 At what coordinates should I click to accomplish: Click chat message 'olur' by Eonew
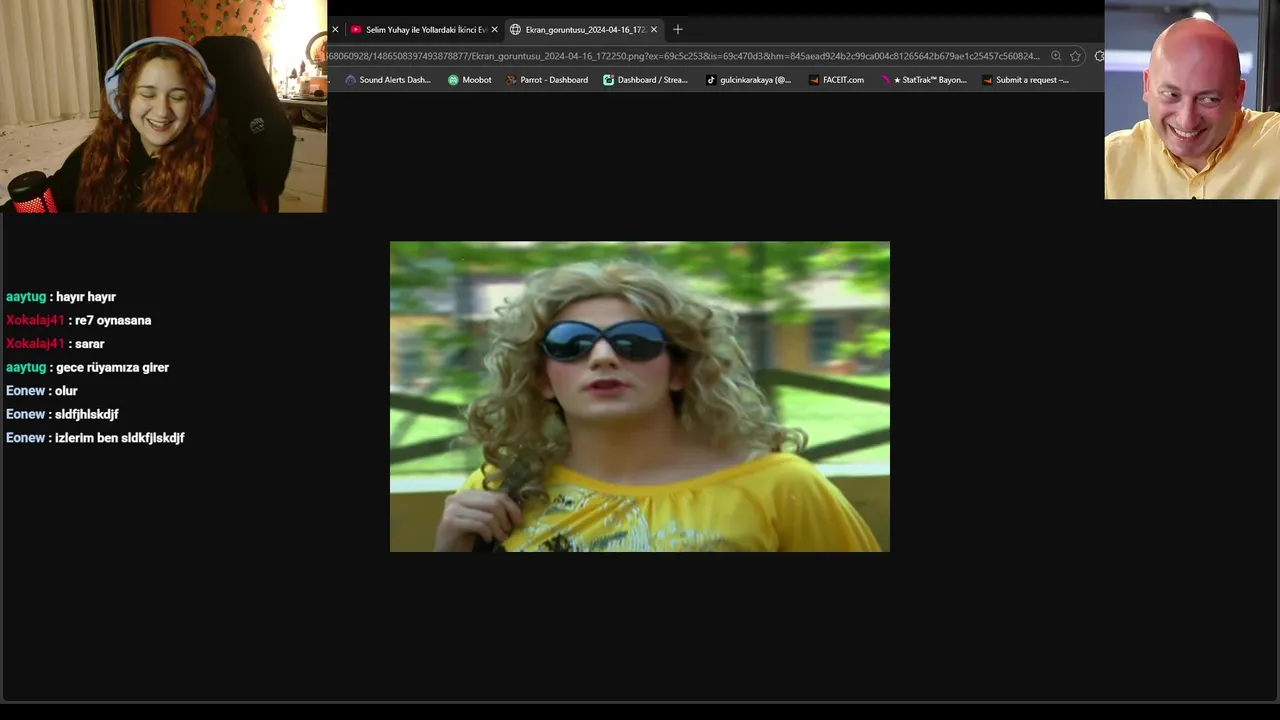pyautogui.click(x=66, y=391)
